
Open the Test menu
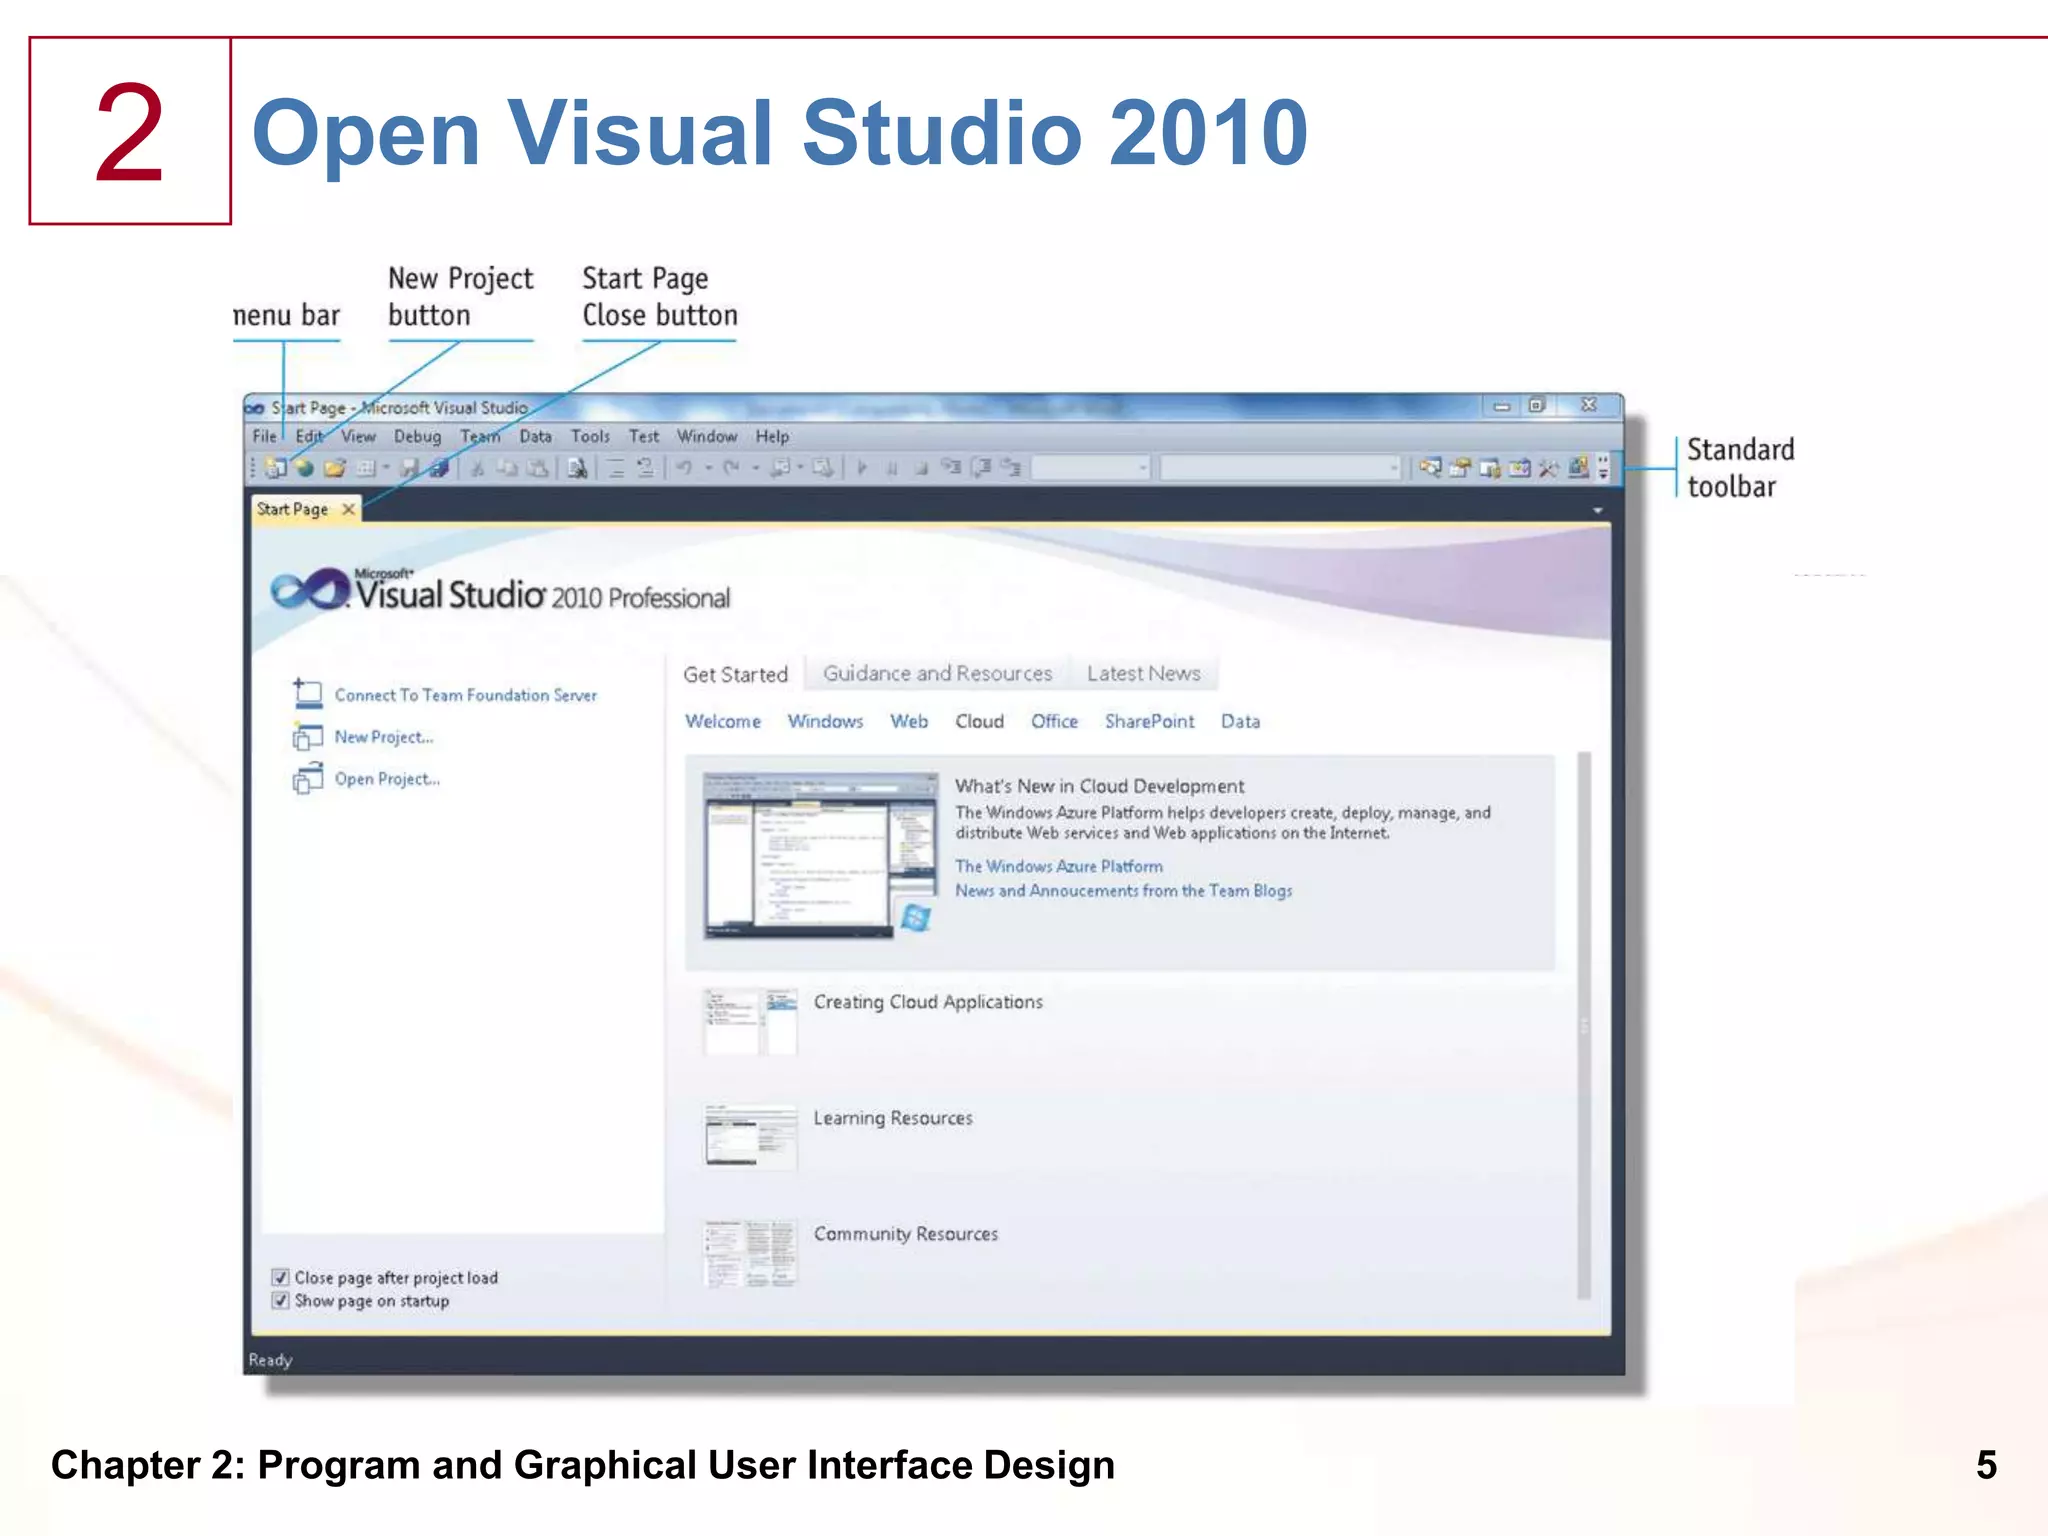tap(644, 436)
